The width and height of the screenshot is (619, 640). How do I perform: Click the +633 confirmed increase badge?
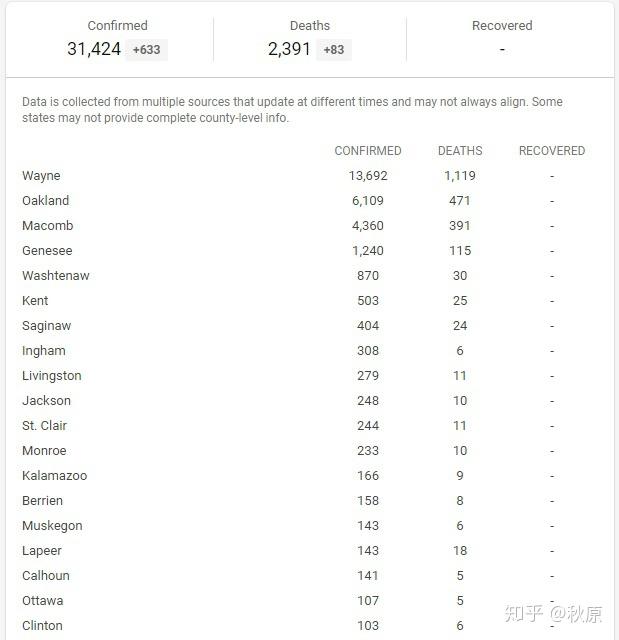[146, 50]
